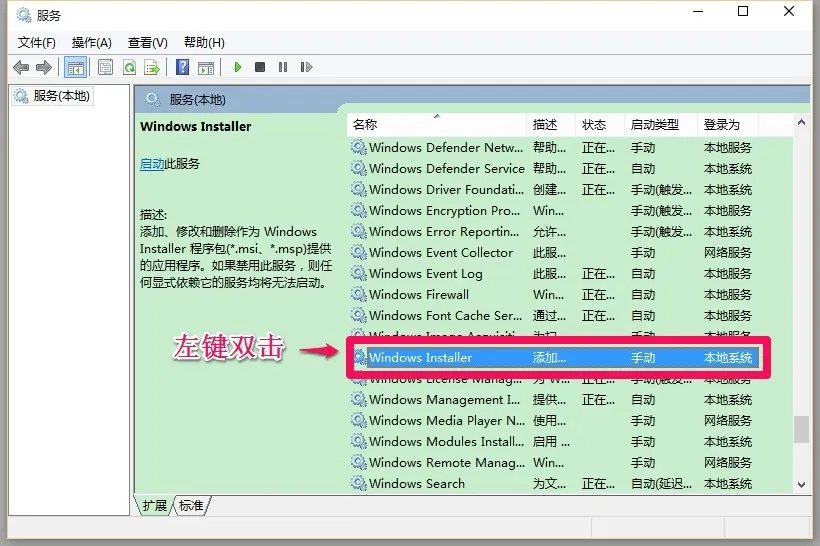The image size is (820, 546).
Task: Click gear icon of Windows Font Cache row
Action: (x=358, y=315)
